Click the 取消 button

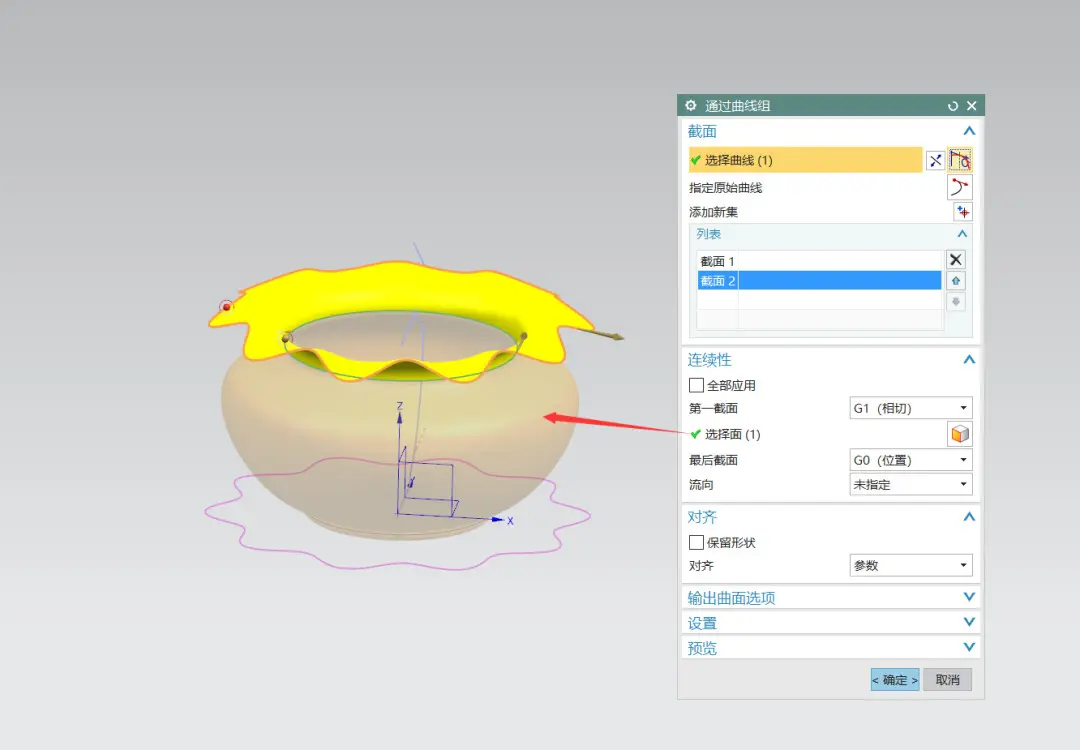tap(948, 680)
